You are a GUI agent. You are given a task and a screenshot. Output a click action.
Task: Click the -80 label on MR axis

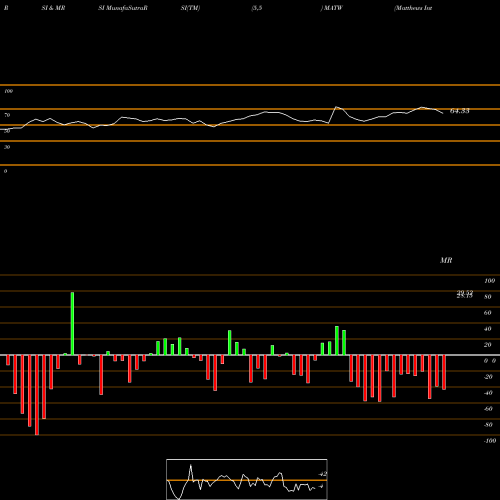point(488,425)
